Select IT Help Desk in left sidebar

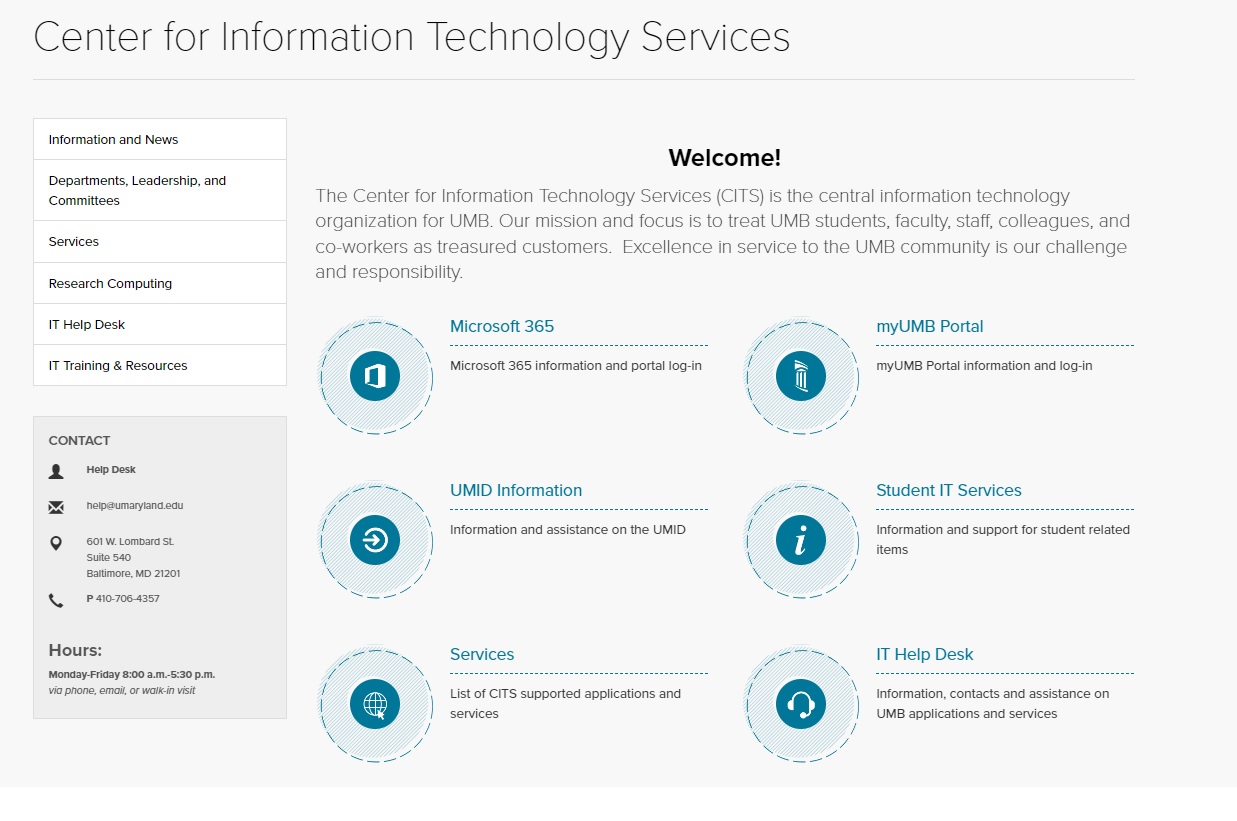(x=87, y=325)
